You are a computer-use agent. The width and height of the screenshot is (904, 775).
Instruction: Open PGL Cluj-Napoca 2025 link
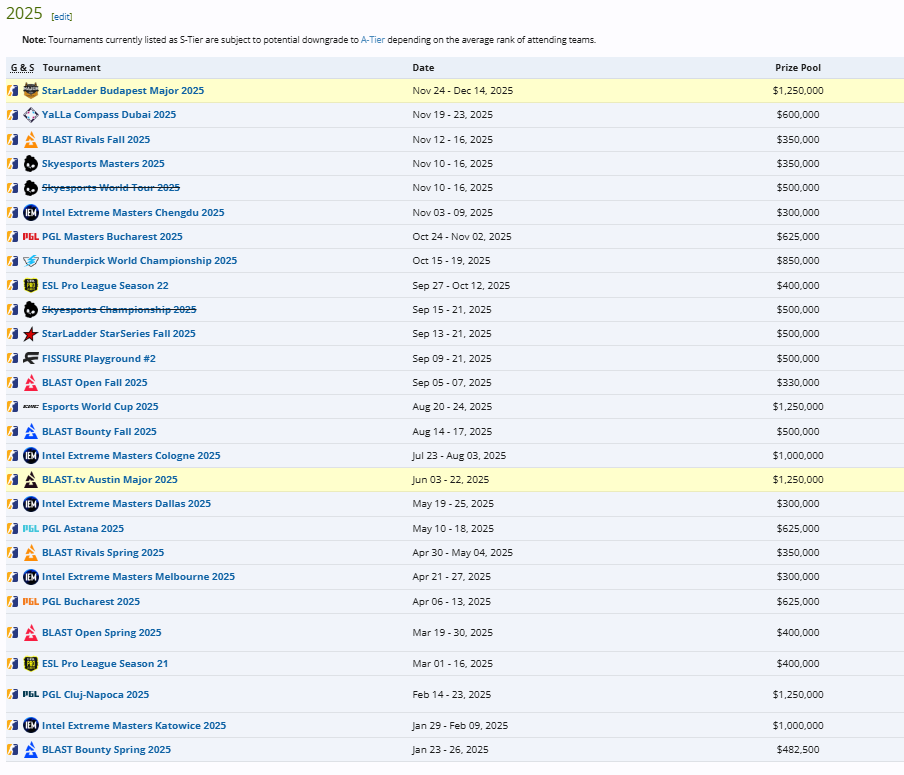click(x=96, y=694)
